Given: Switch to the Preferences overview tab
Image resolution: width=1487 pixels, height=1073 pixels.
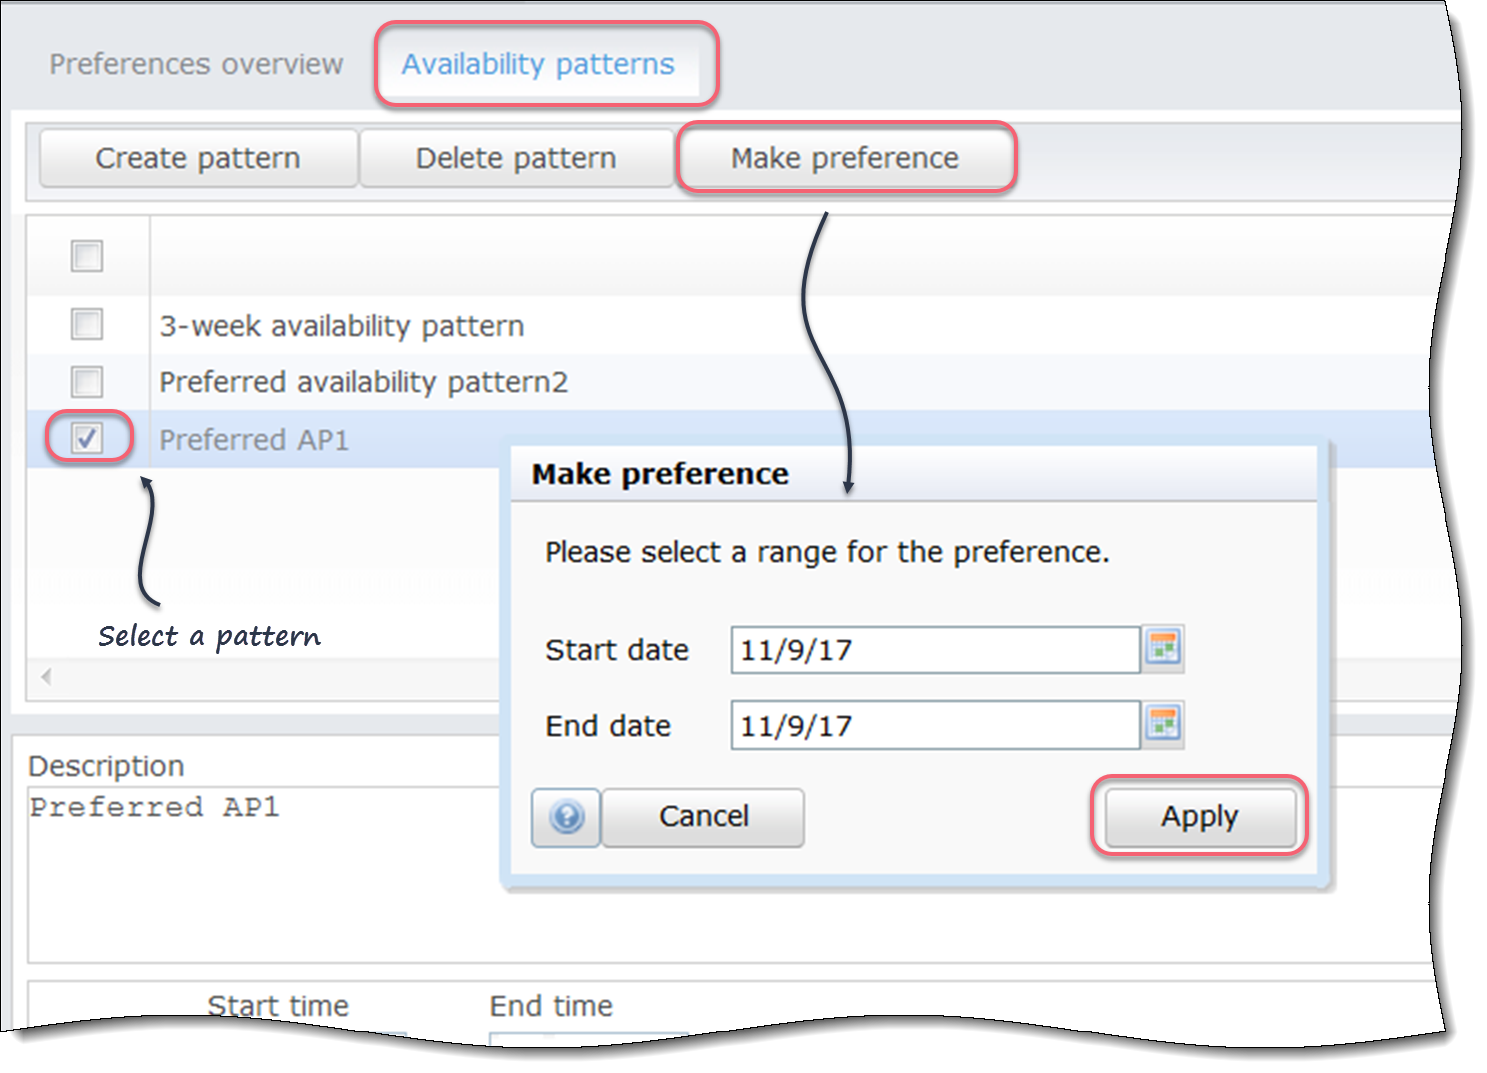Looking at the screenshot, I should pyautogui.click(x=195, y=63).
